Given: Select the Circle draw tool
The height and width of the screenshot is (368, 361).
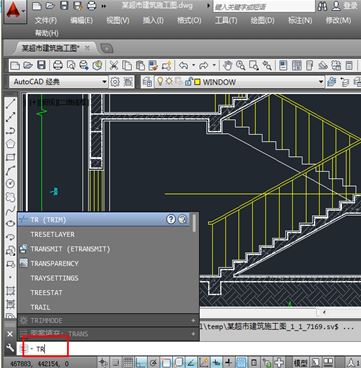Looking at the screenshot, I should [11, 183].
